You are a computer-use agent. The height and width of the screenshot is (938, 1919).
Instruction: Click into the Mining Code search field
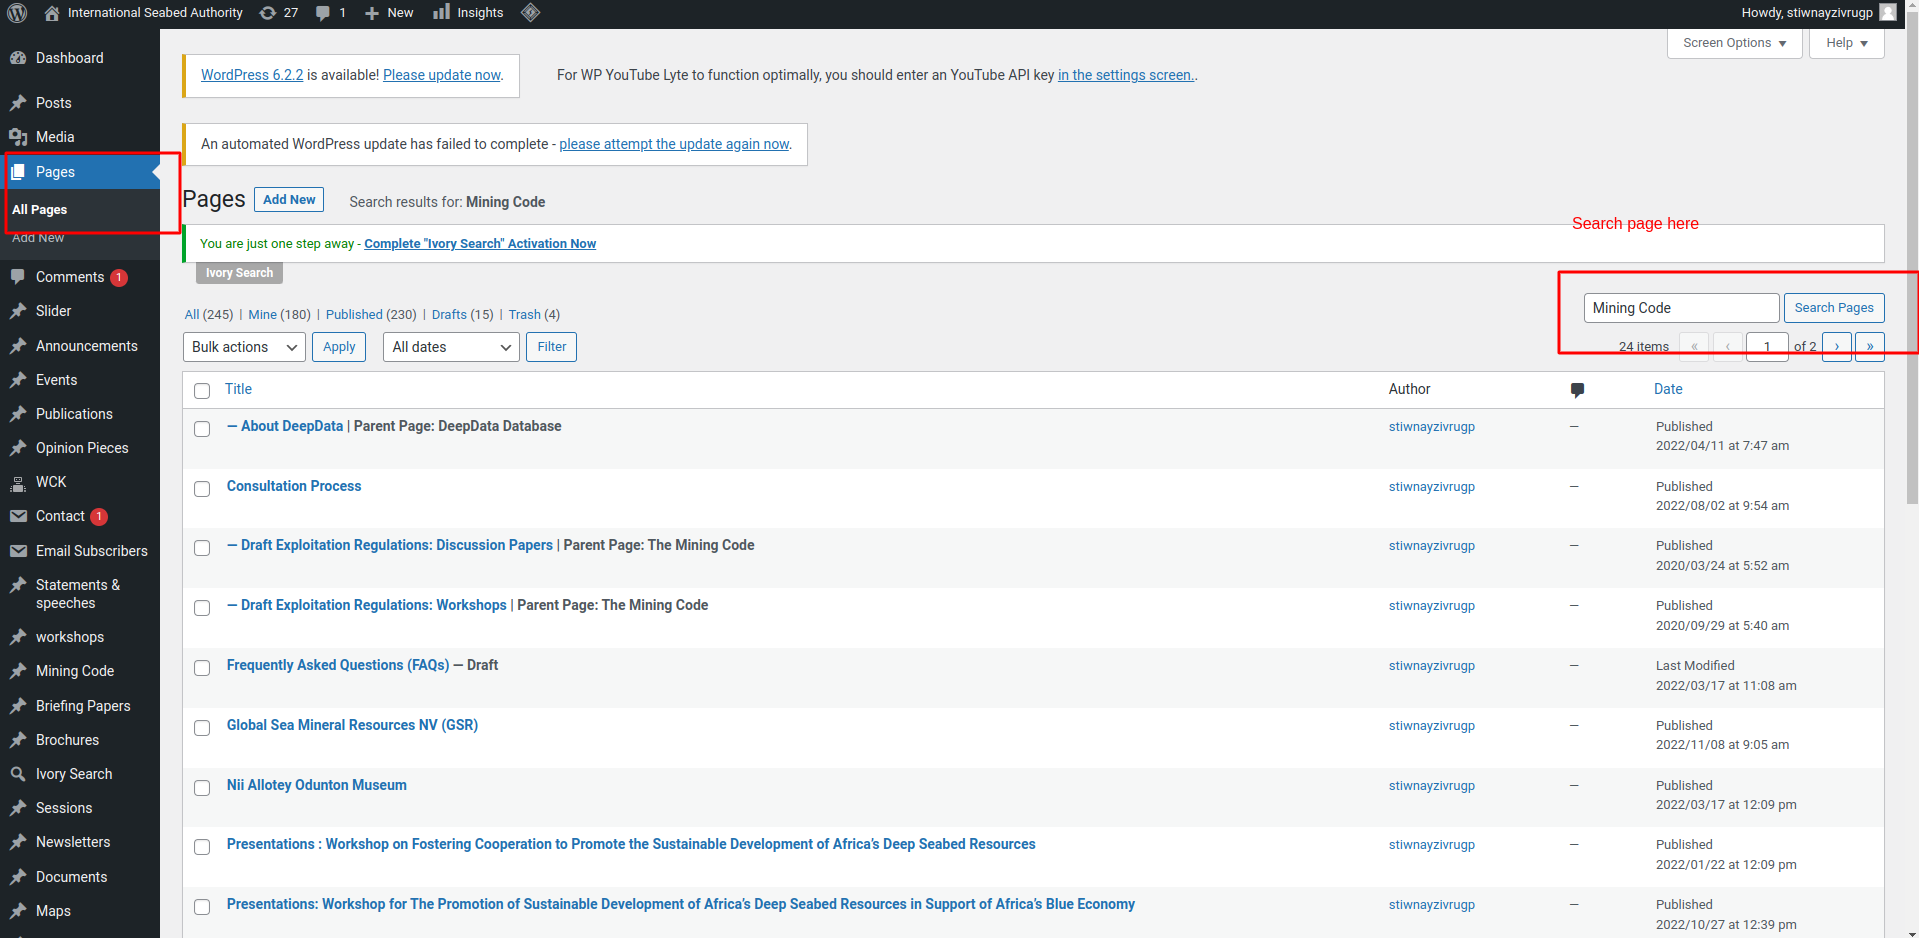[x=1681, y=308]
